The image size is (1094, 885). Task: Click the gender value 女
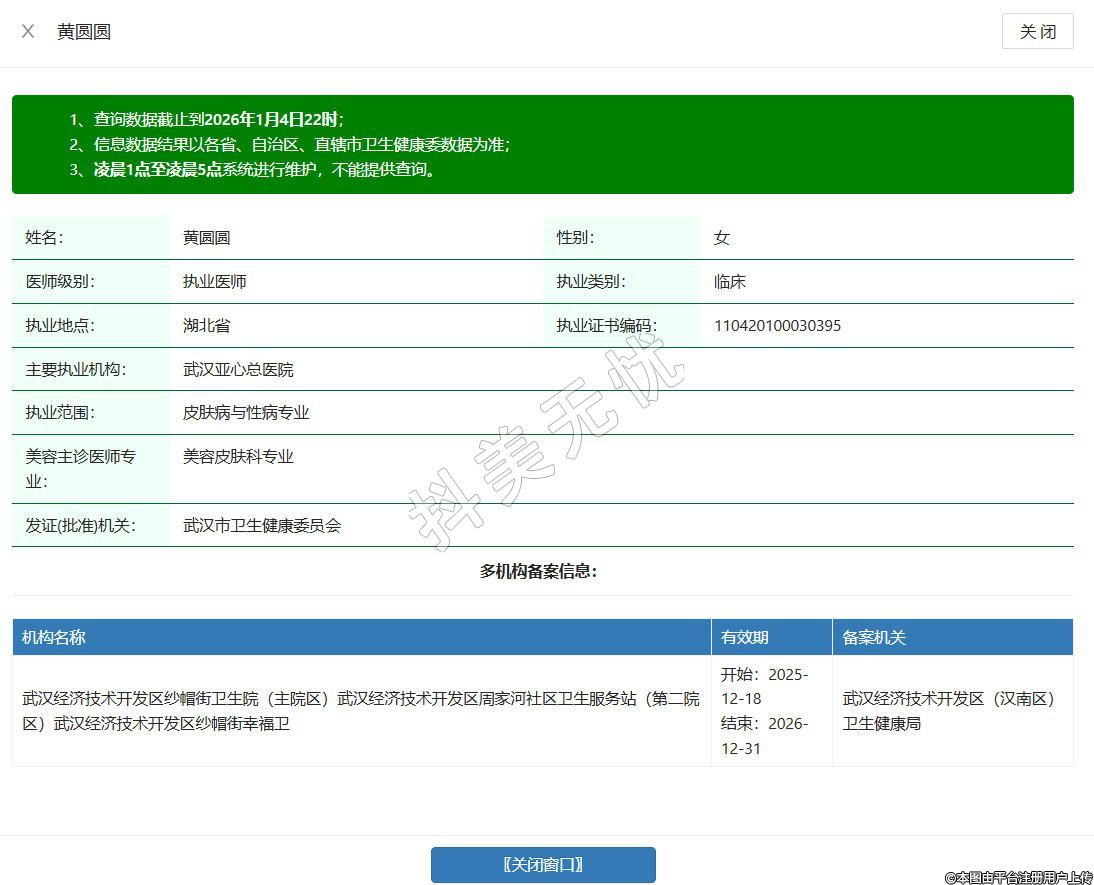722,238
